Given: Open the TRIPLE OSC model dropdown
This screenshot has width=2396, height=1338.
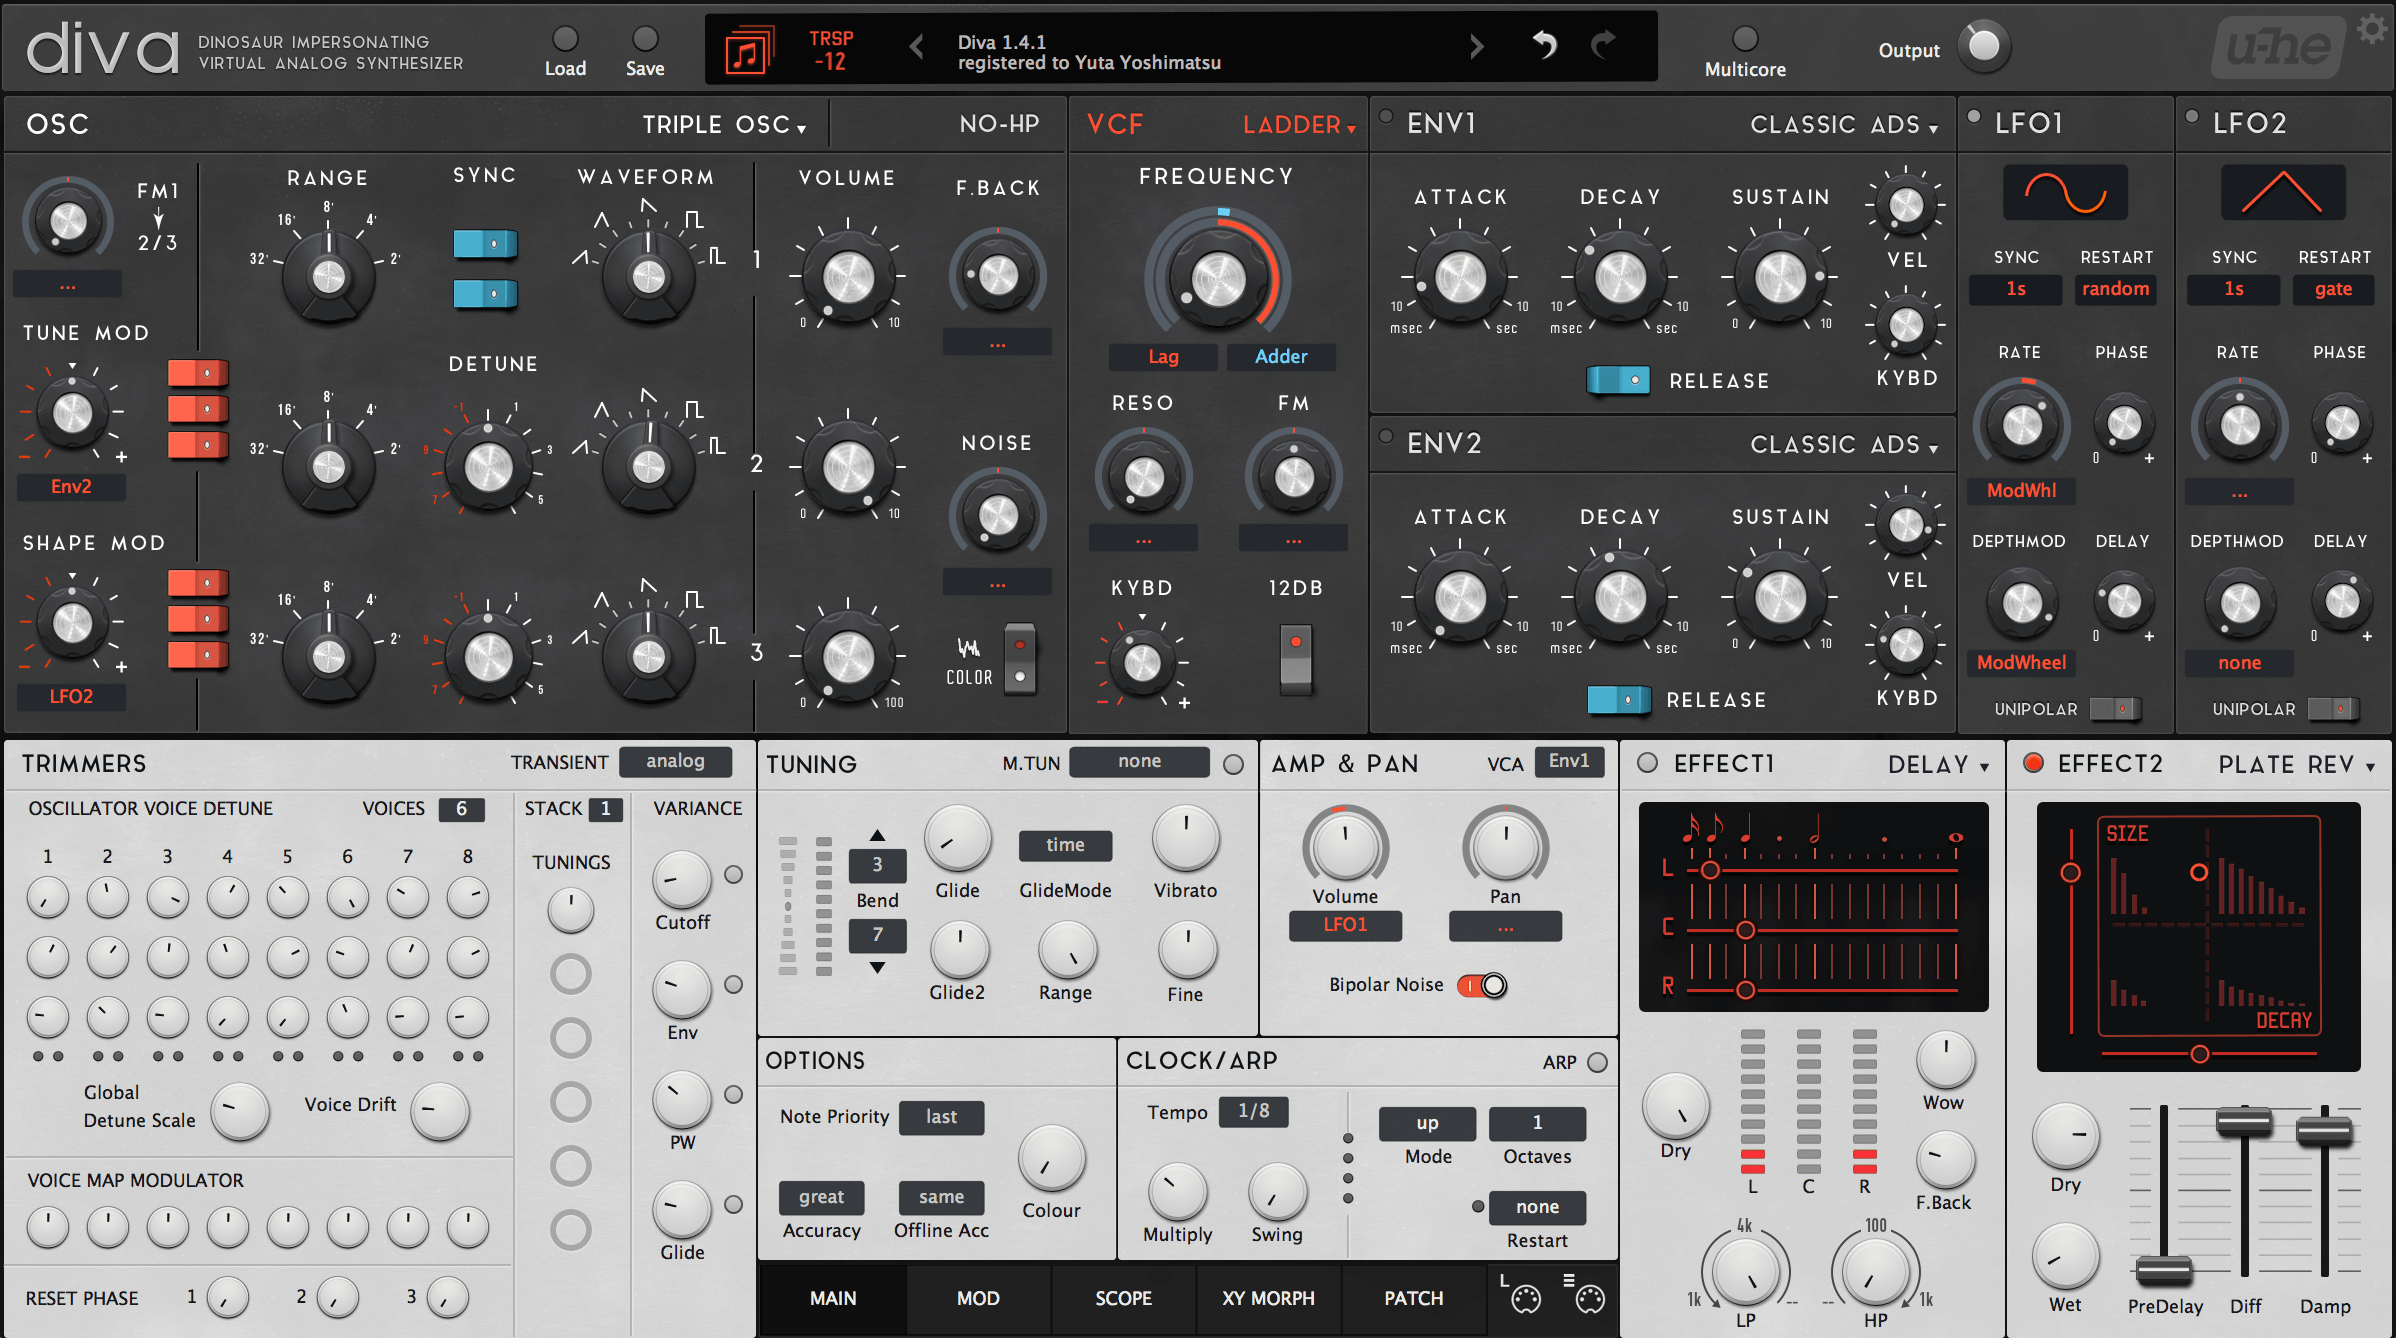Looking at the screenshot, I should click(x=724, y=125).
